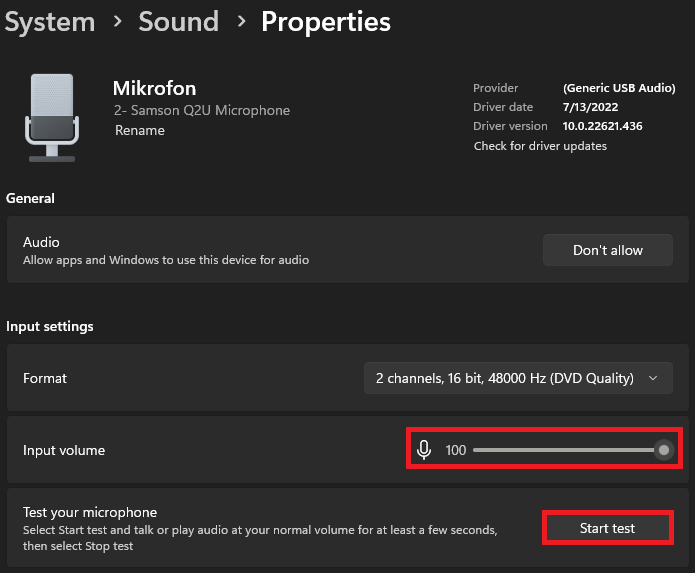The width and height of the screenshot is (695, 573).
Task: Click the large microphone device icon
Action: pyautogui.click(x=51, y=118)
